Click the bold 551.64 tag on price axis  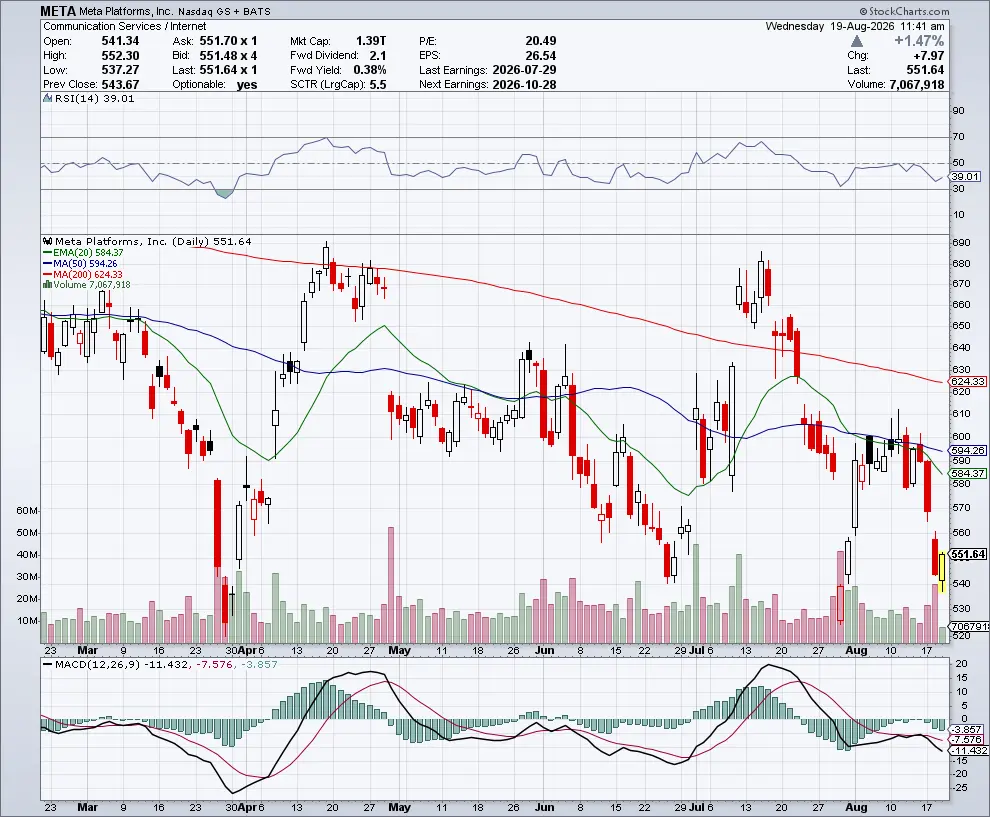[x=968, y=554]
